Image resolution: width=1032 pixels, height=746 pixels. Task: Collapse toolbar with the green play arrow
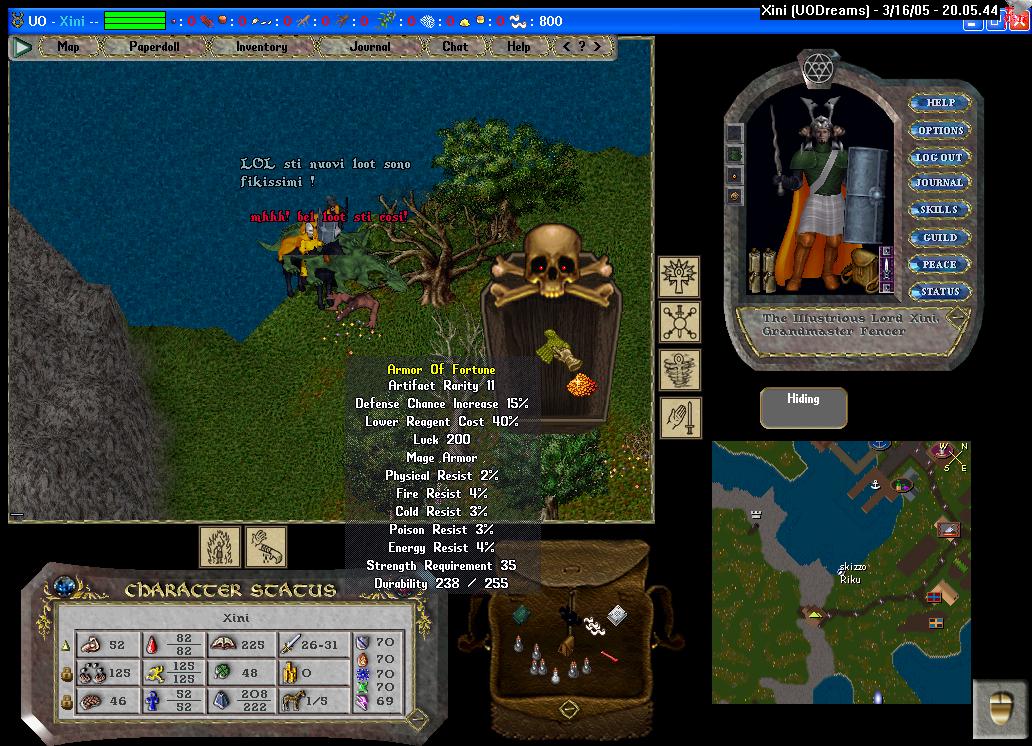click(22, 47)
